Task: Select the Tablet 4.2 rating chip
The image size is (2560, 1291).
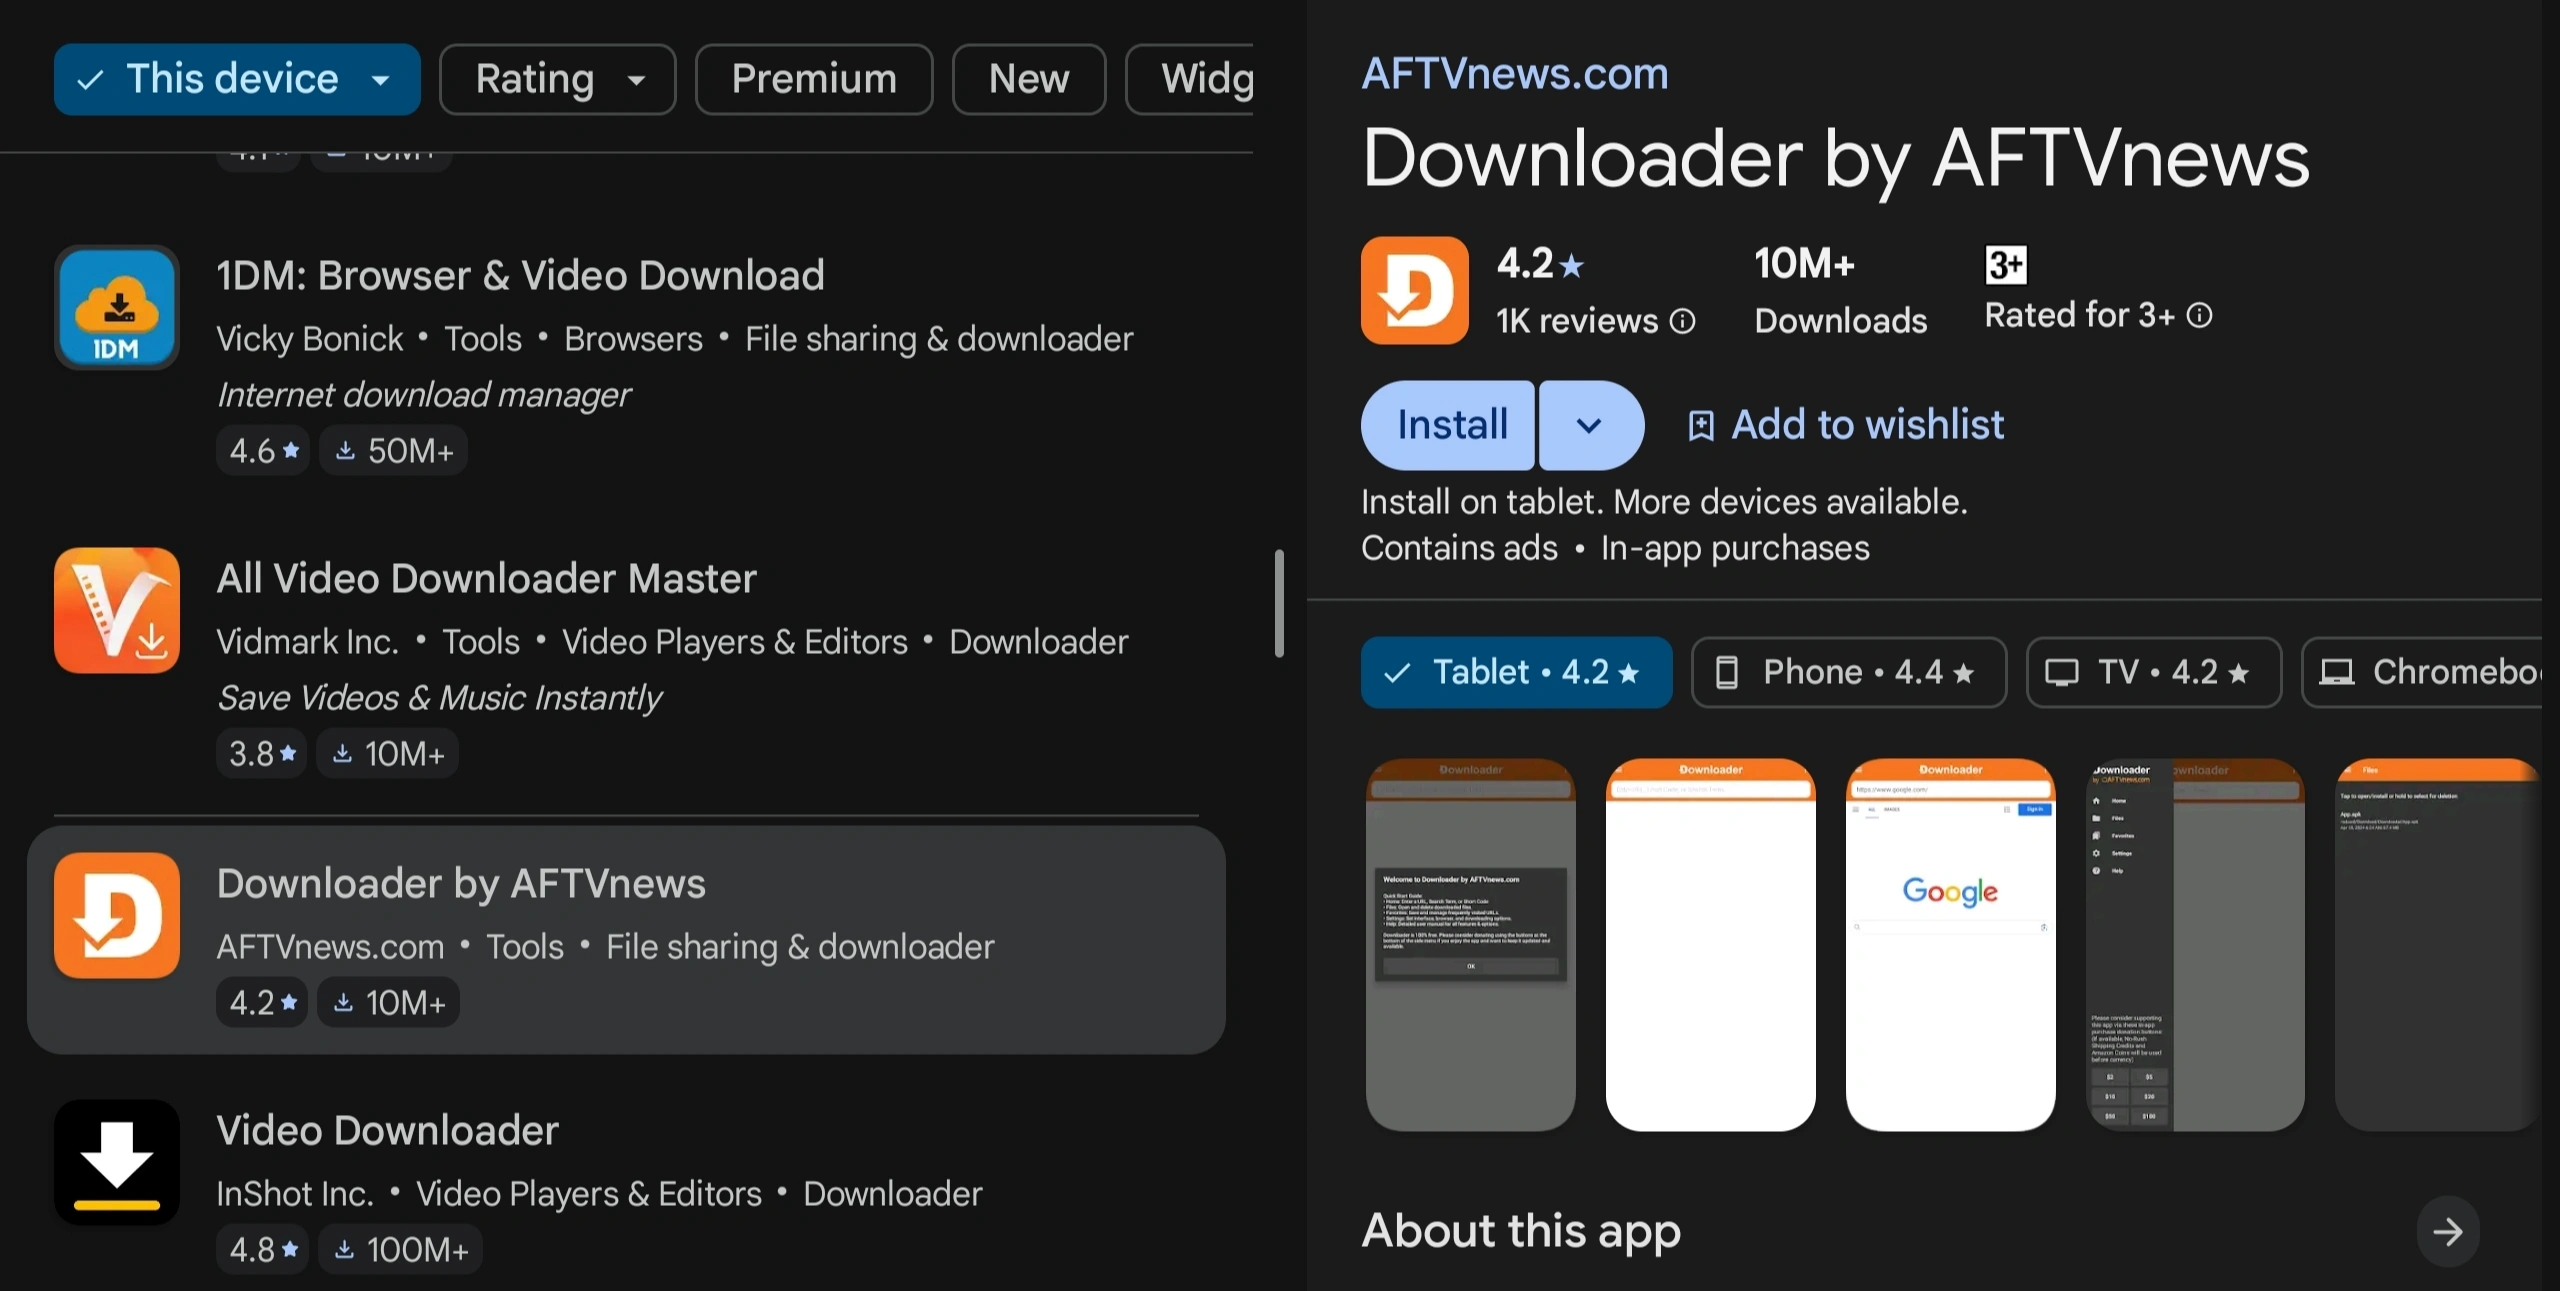Action: pyautogui.click(x=1515, y=672)
